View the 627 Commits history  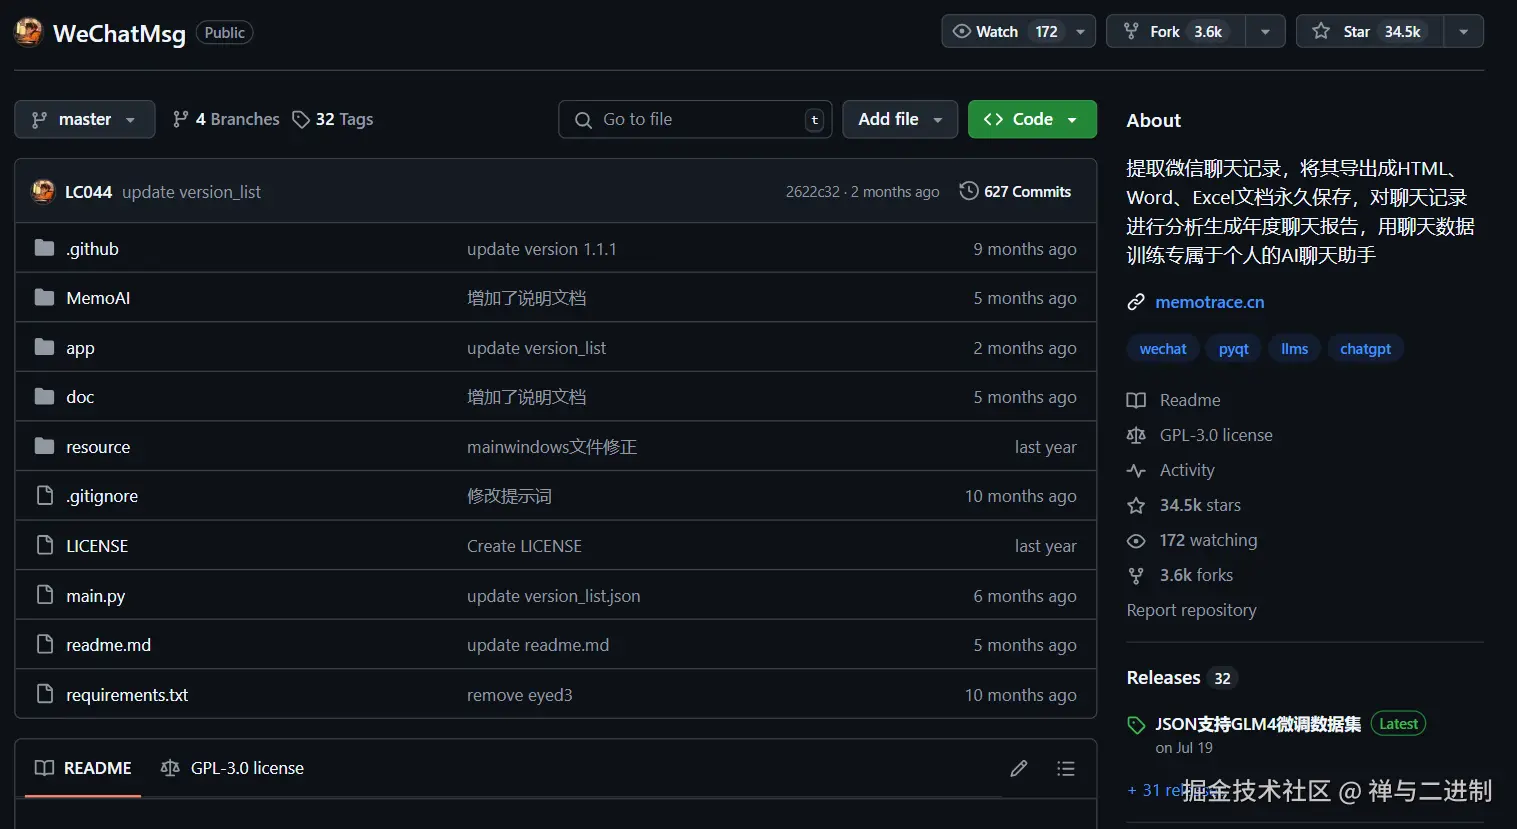tap(1015, 191)
